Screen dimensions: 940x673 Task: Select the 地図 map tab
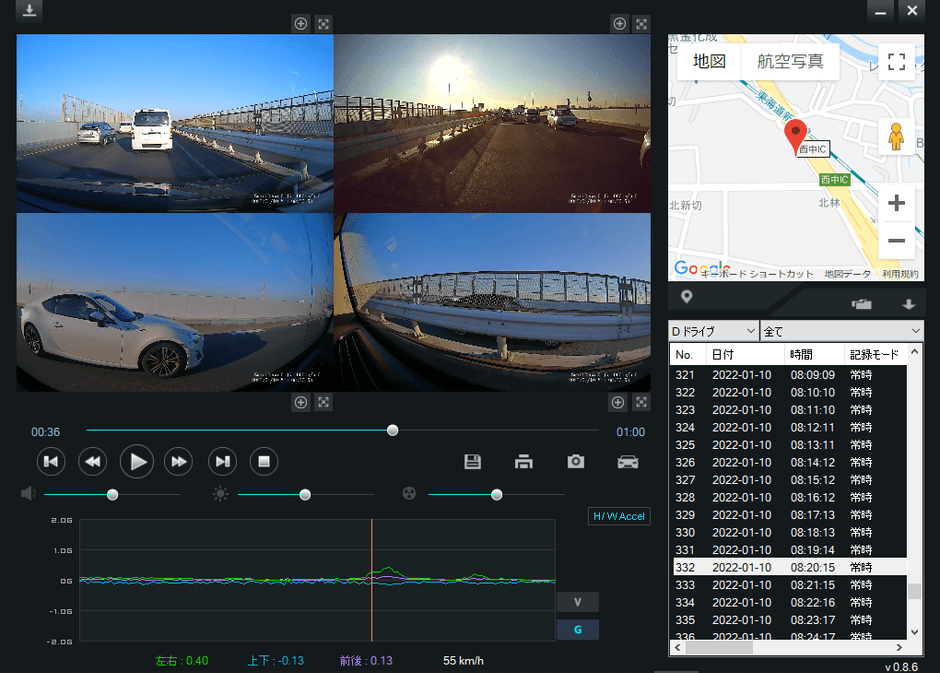[709, 61]
